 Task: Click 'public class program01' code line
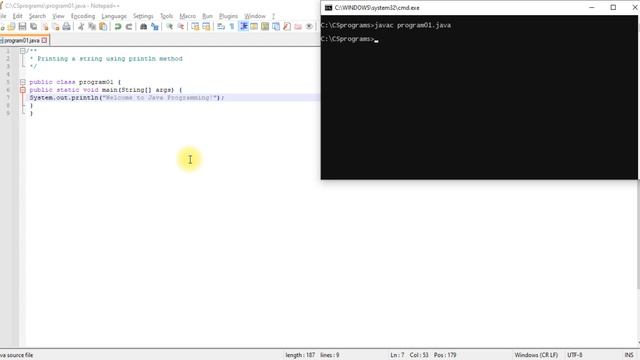(x=75, y=82)
